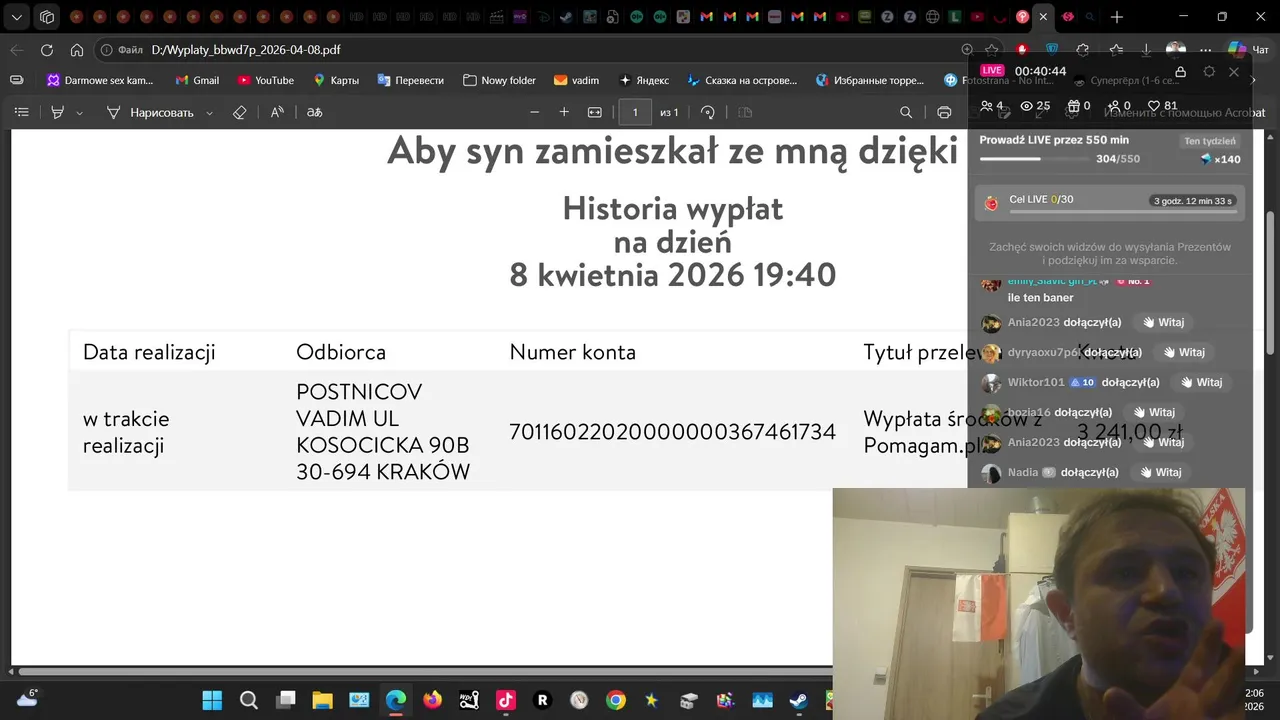
Task: Lock the LIVE overlay panel
Action: (x=1180, y=72)
